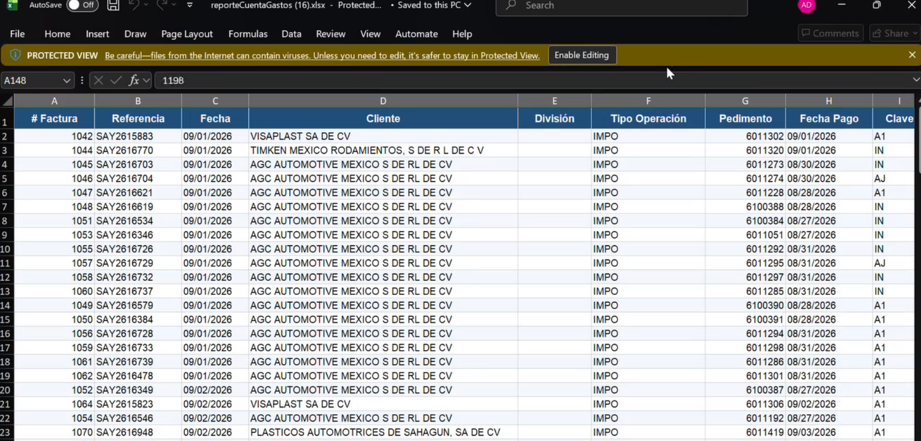This screenshot has height=441, width=921.
Task: Select factura cell 1064
Action: (x=54, y=404)
